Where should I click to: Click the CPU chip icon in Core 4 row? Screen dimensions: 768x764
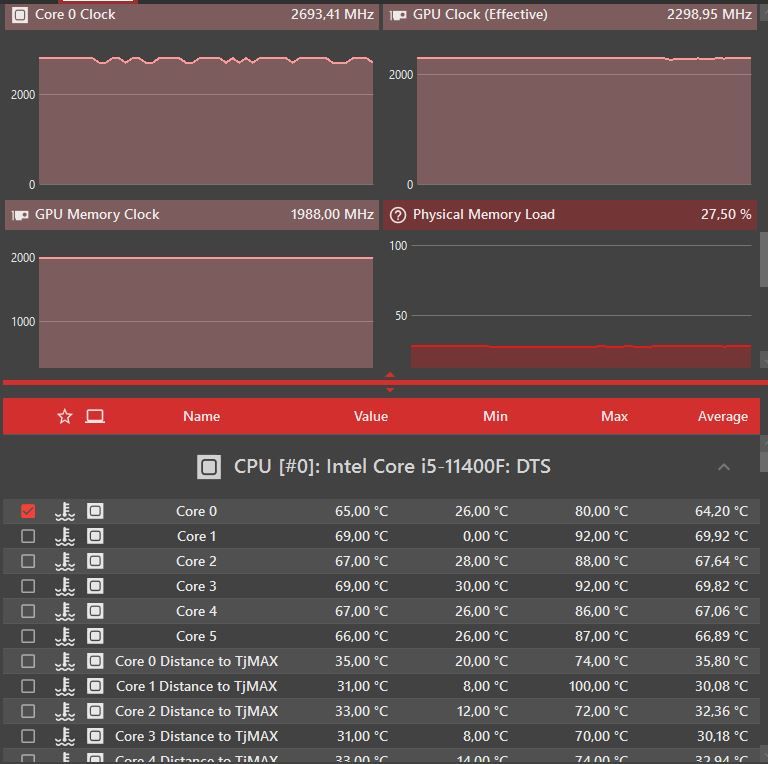95,611
